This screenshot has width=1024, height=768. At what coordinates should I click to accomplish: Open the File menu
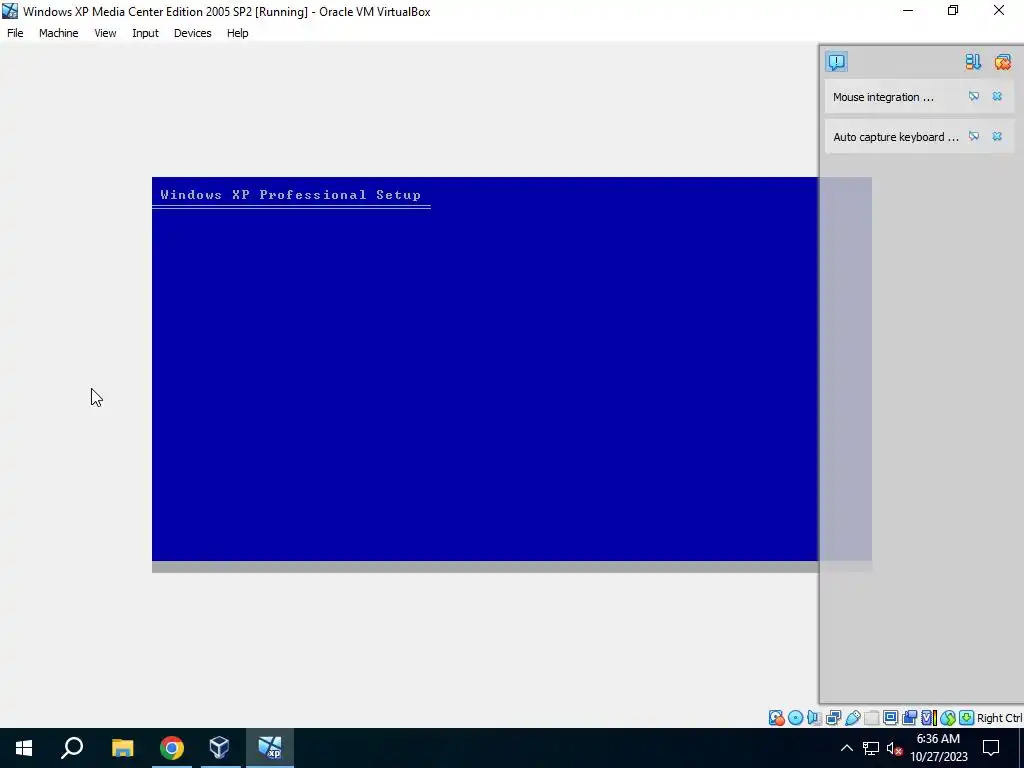(15, 33)
